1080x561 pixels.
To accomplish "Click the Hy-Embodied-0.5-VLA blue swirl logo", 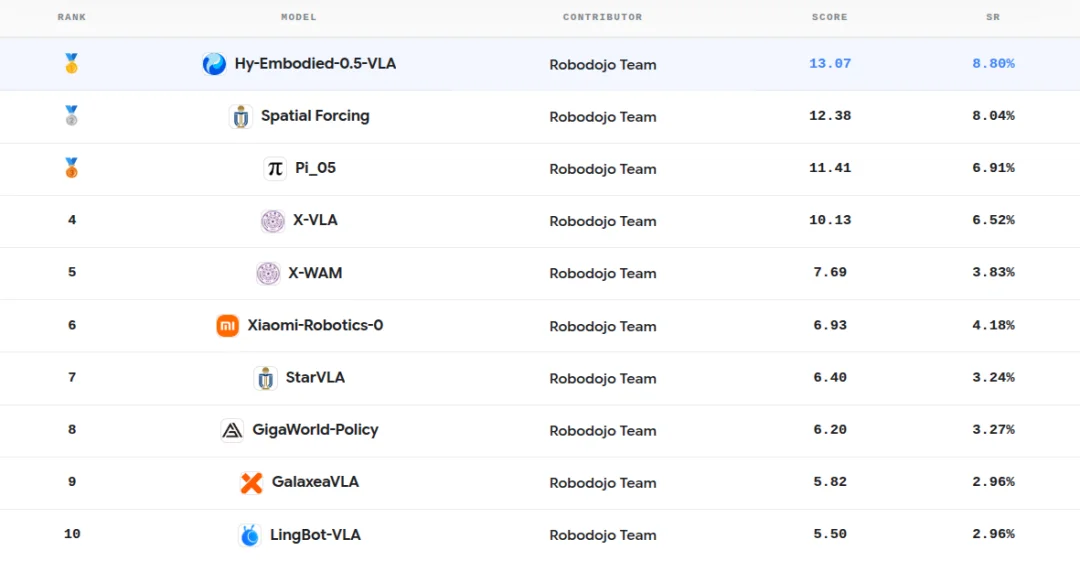I will tap(214, 64).
